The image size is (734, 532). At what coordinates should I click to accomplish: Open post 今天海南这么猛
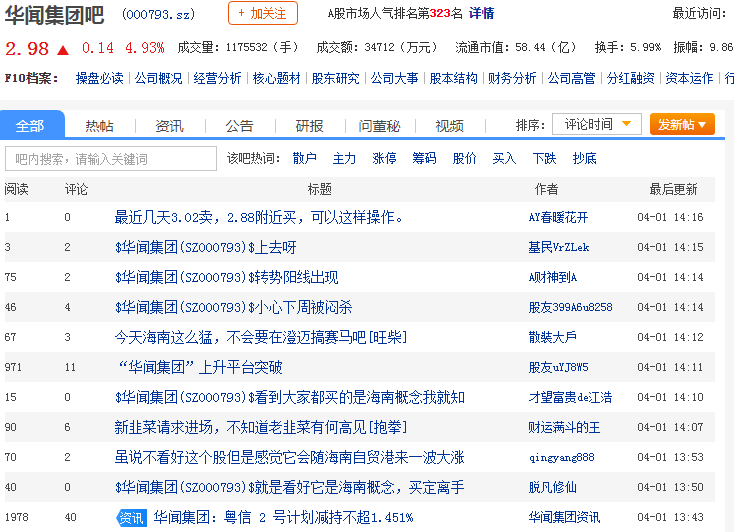pyautogui.click(x=261, y=337)
